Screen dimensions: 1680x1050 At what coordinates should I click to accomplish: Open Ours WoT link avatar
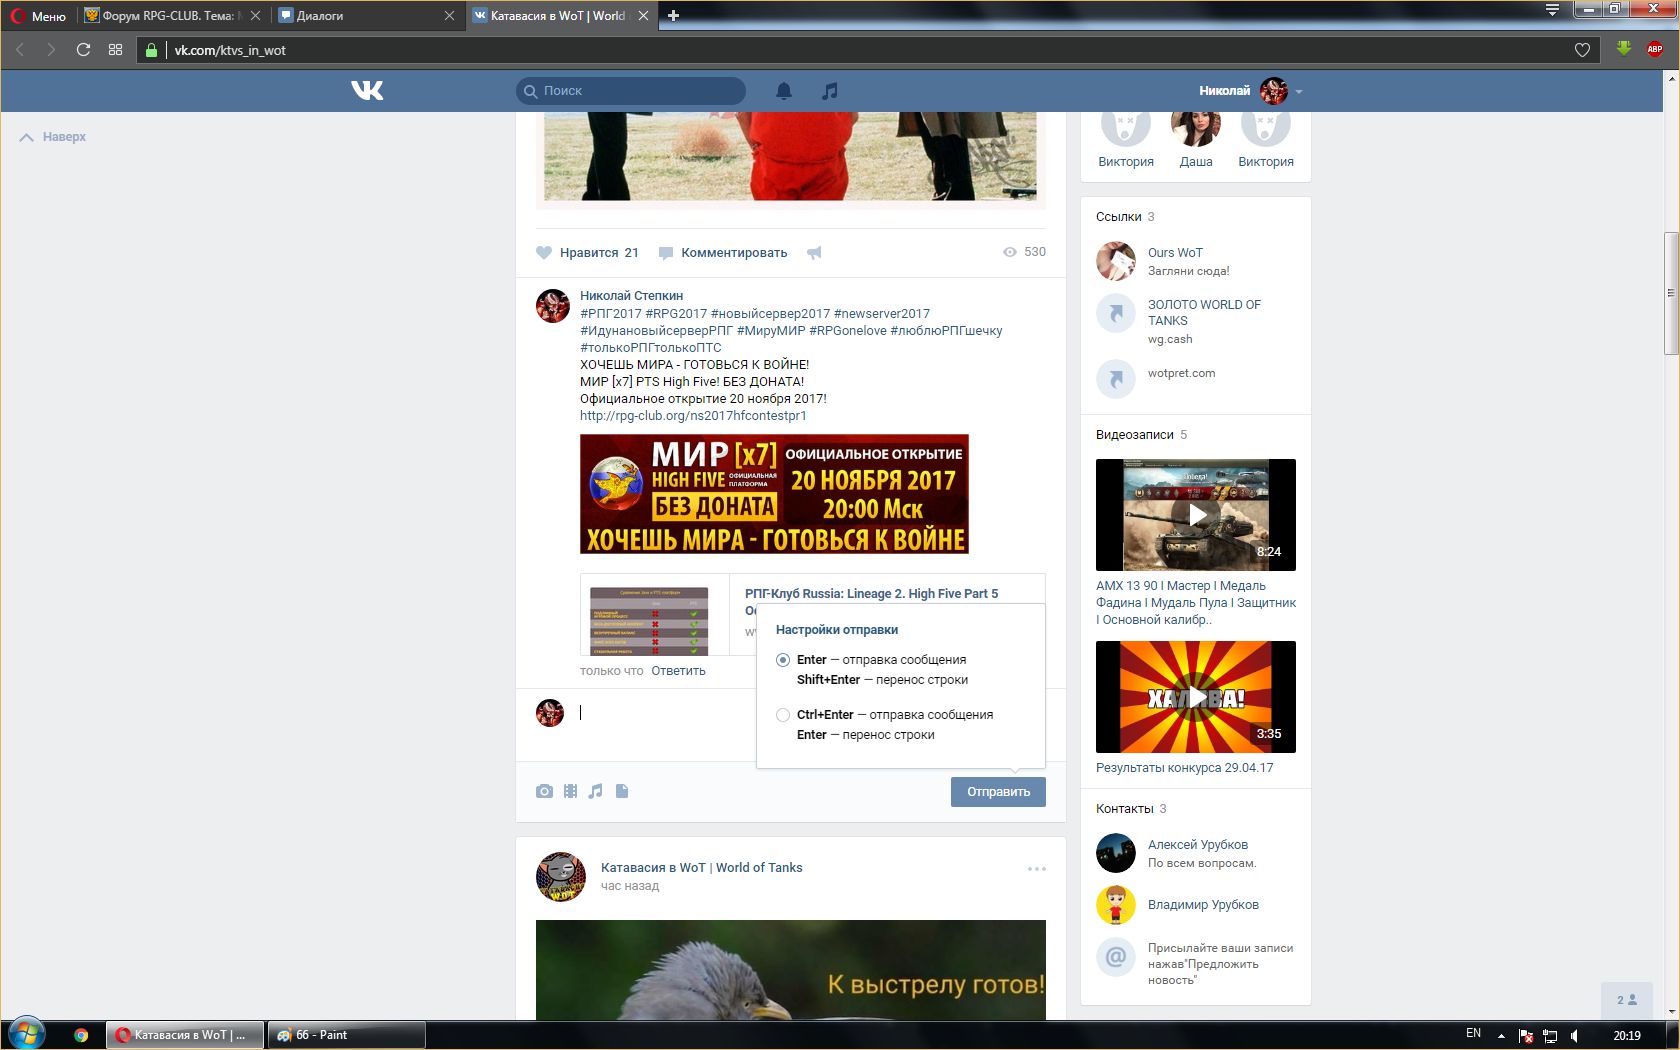pyautogui.click(x=1116, y=261)
